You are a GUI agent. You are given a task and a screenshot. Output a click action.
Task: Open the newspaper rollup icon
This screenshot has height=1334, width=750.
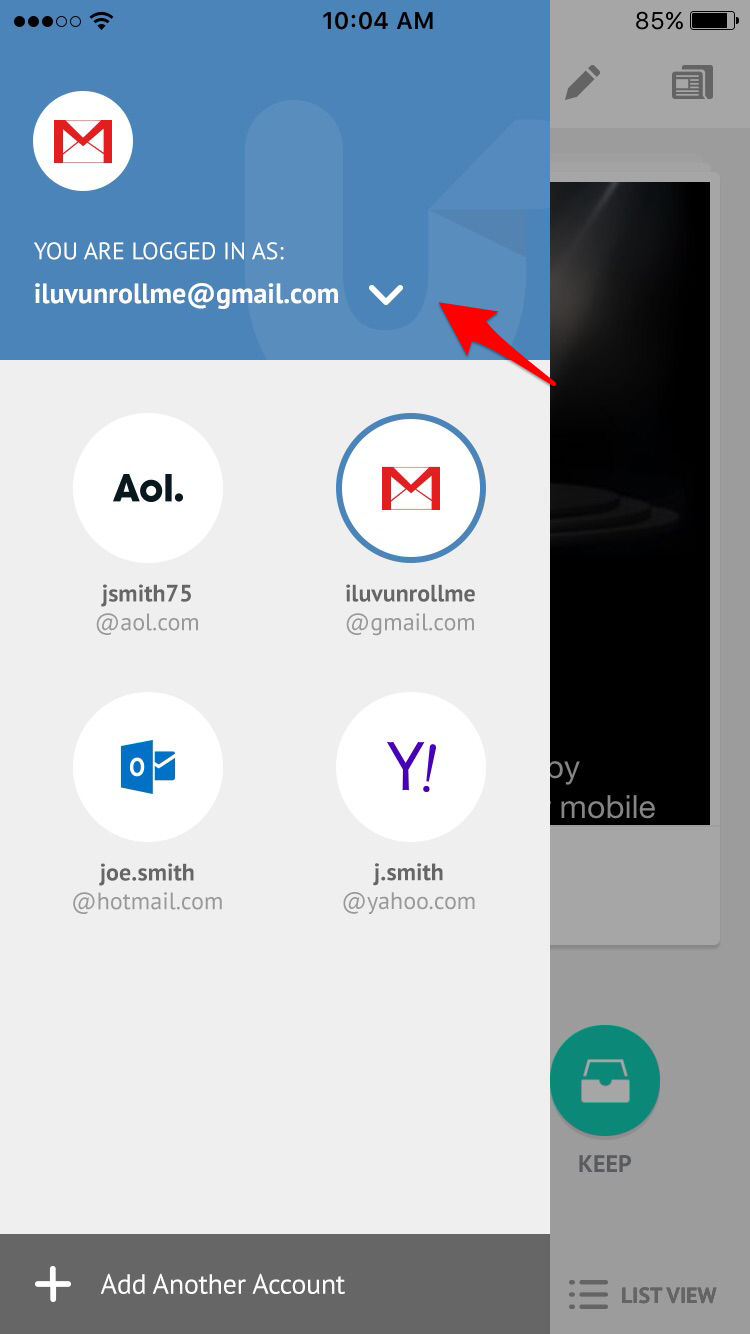click(x=692, y=83)
